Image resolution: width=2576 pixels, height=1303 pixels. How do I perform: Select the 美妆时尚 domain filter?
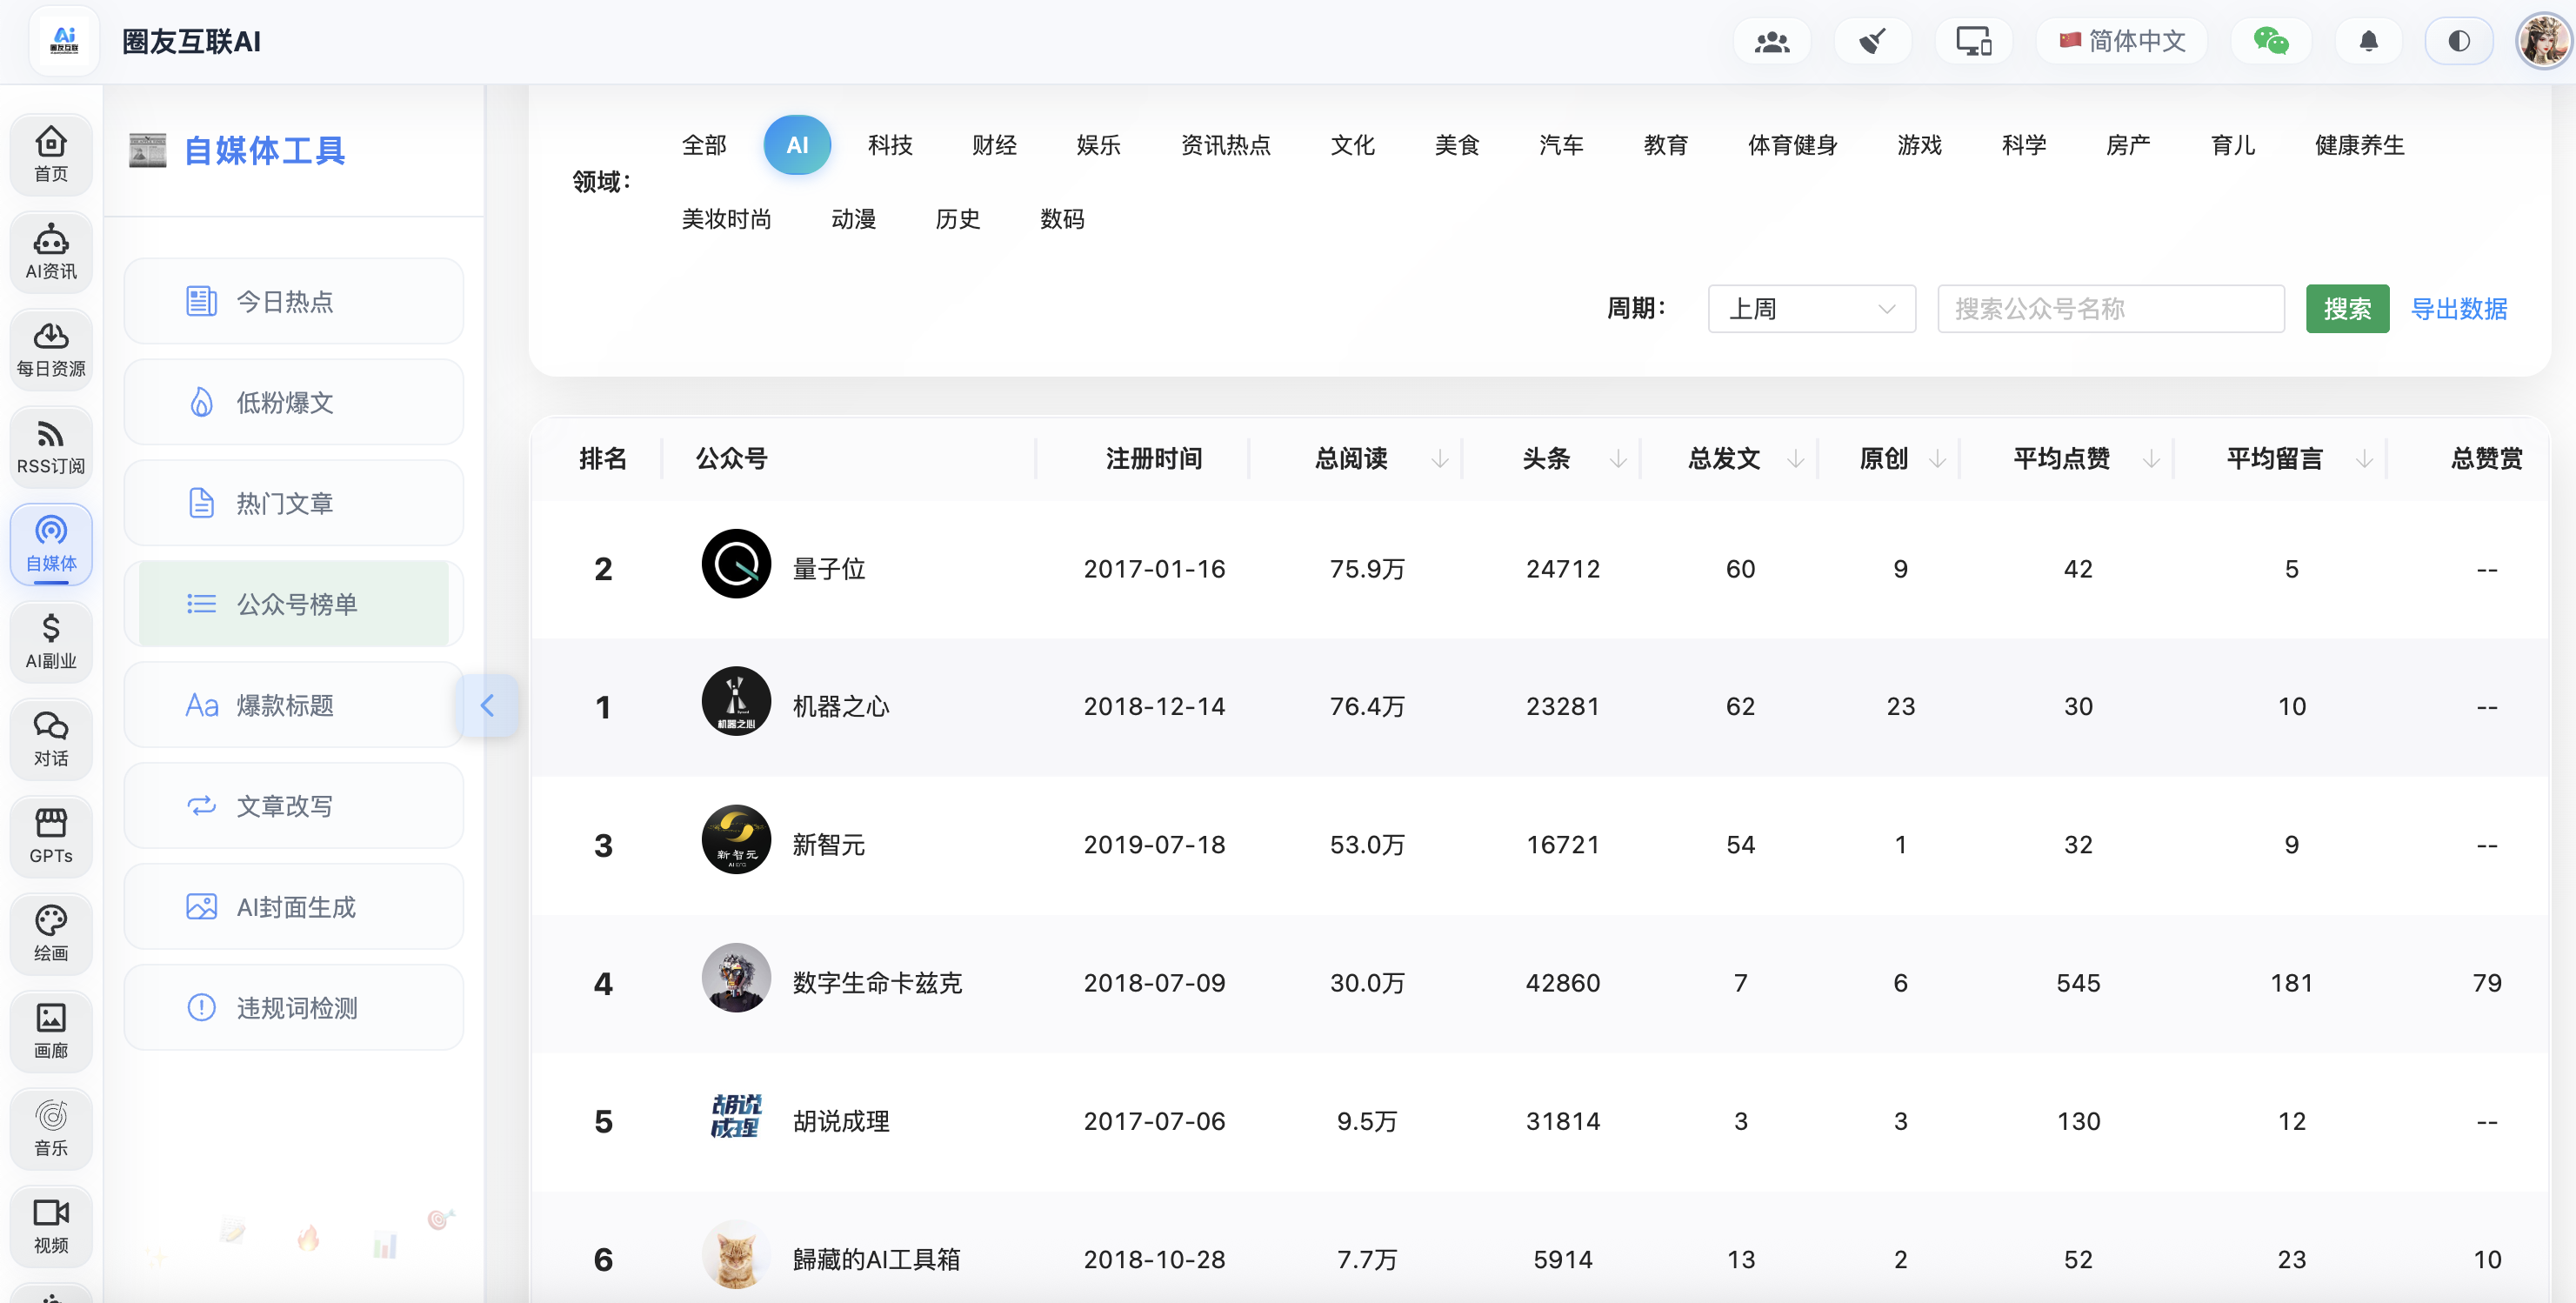(726, 219)
